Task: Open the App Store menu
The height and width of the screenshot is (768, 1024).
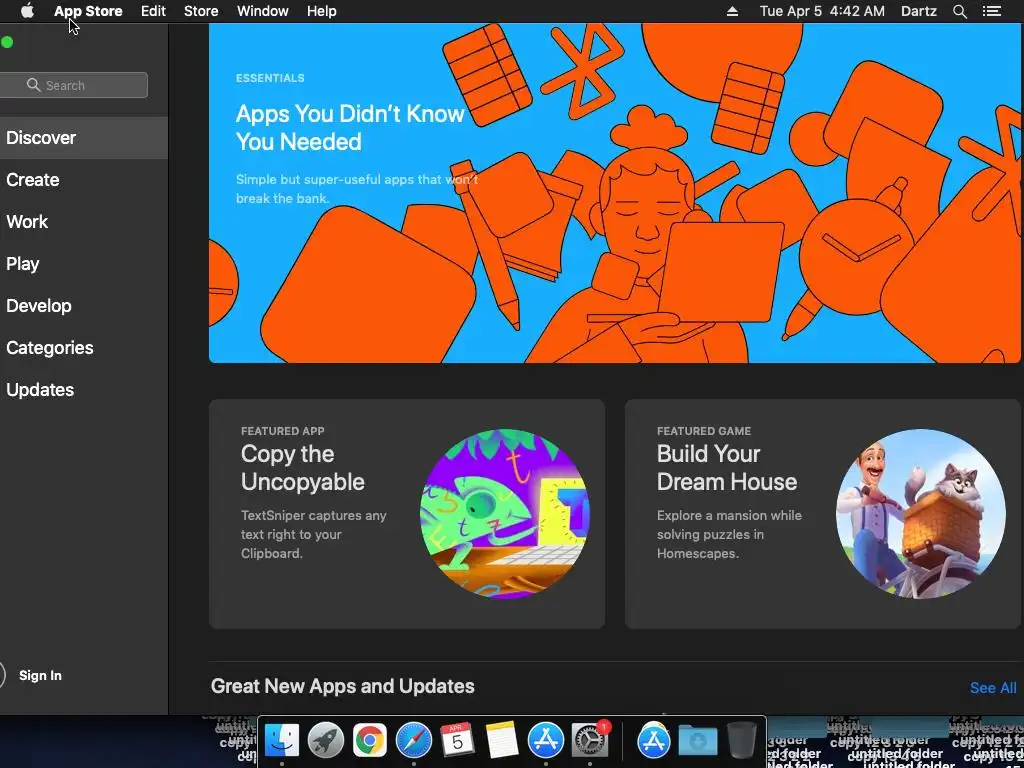Action: coord(88,11)
